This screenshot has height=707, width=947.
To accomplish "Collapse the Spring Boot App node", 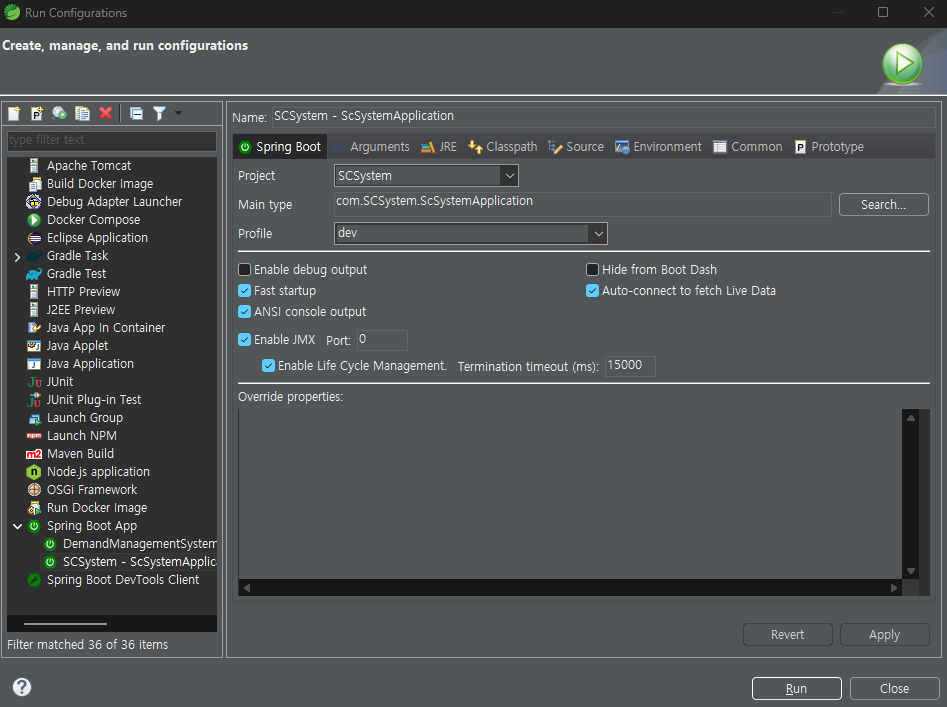I will click(x=18, y=526).
